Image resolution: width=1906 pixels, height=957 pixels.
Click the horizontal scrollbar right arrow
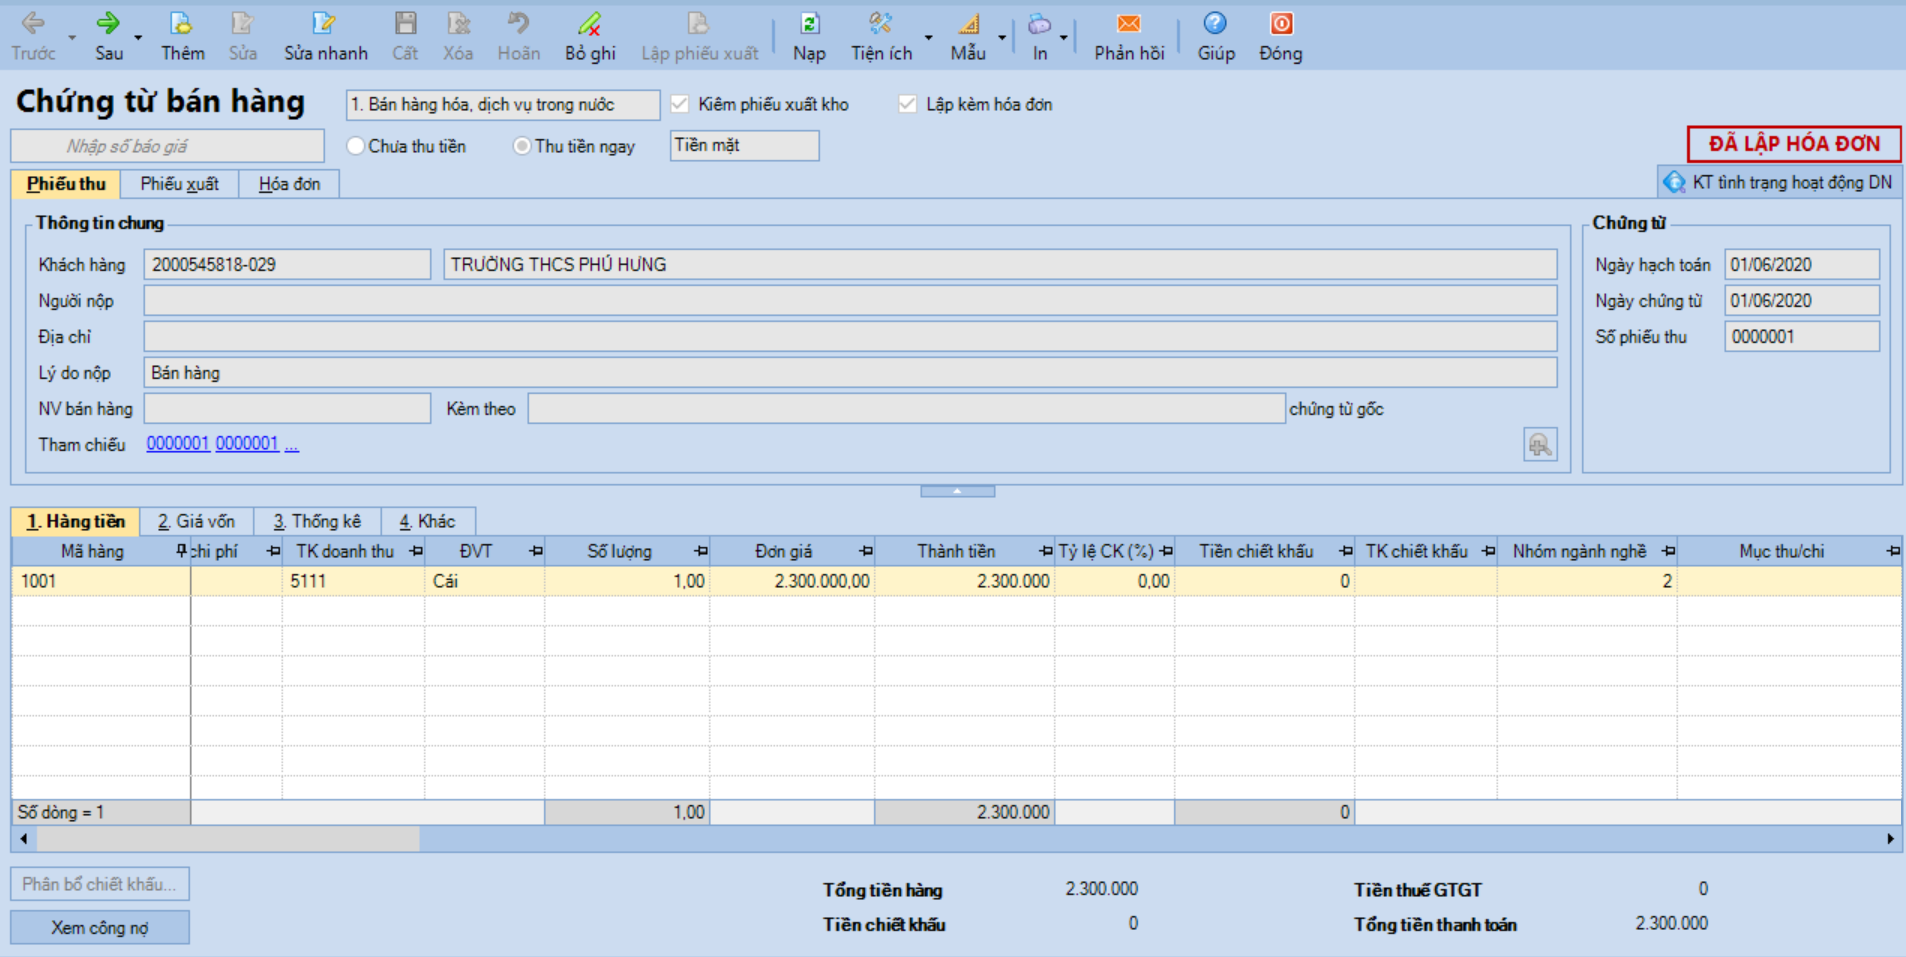(1890, 839)
